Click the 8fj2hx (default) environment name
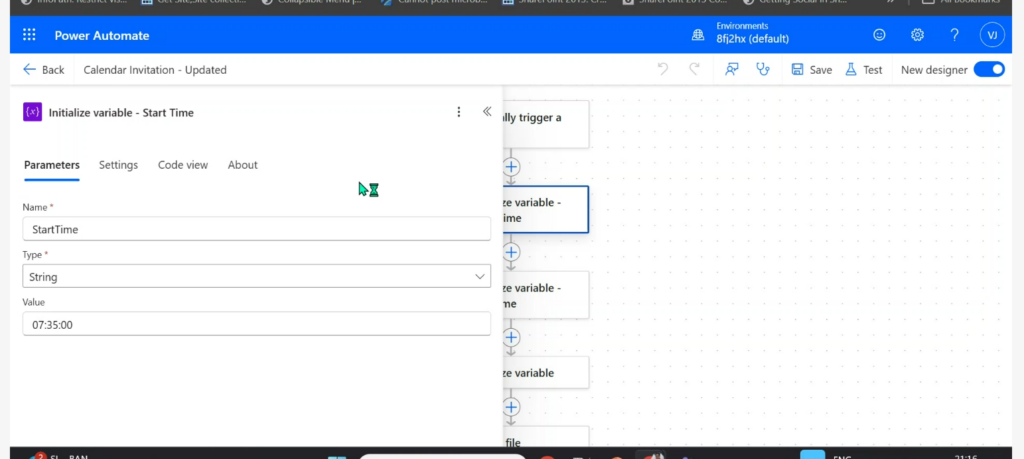The height and width of the screenshot is (459, 1024). [x=752, y=39]
